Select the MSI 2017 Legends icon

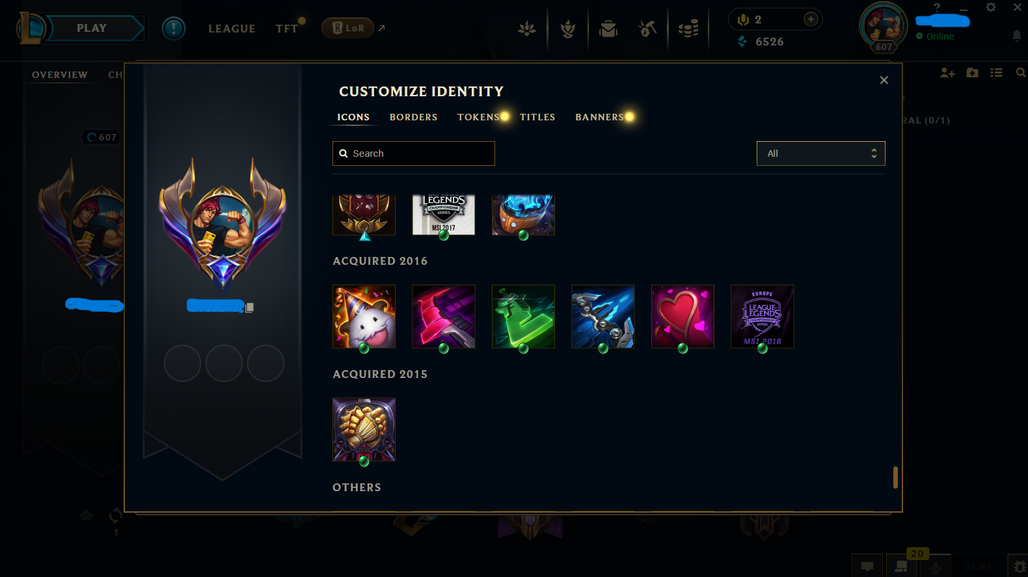[443, 214]
